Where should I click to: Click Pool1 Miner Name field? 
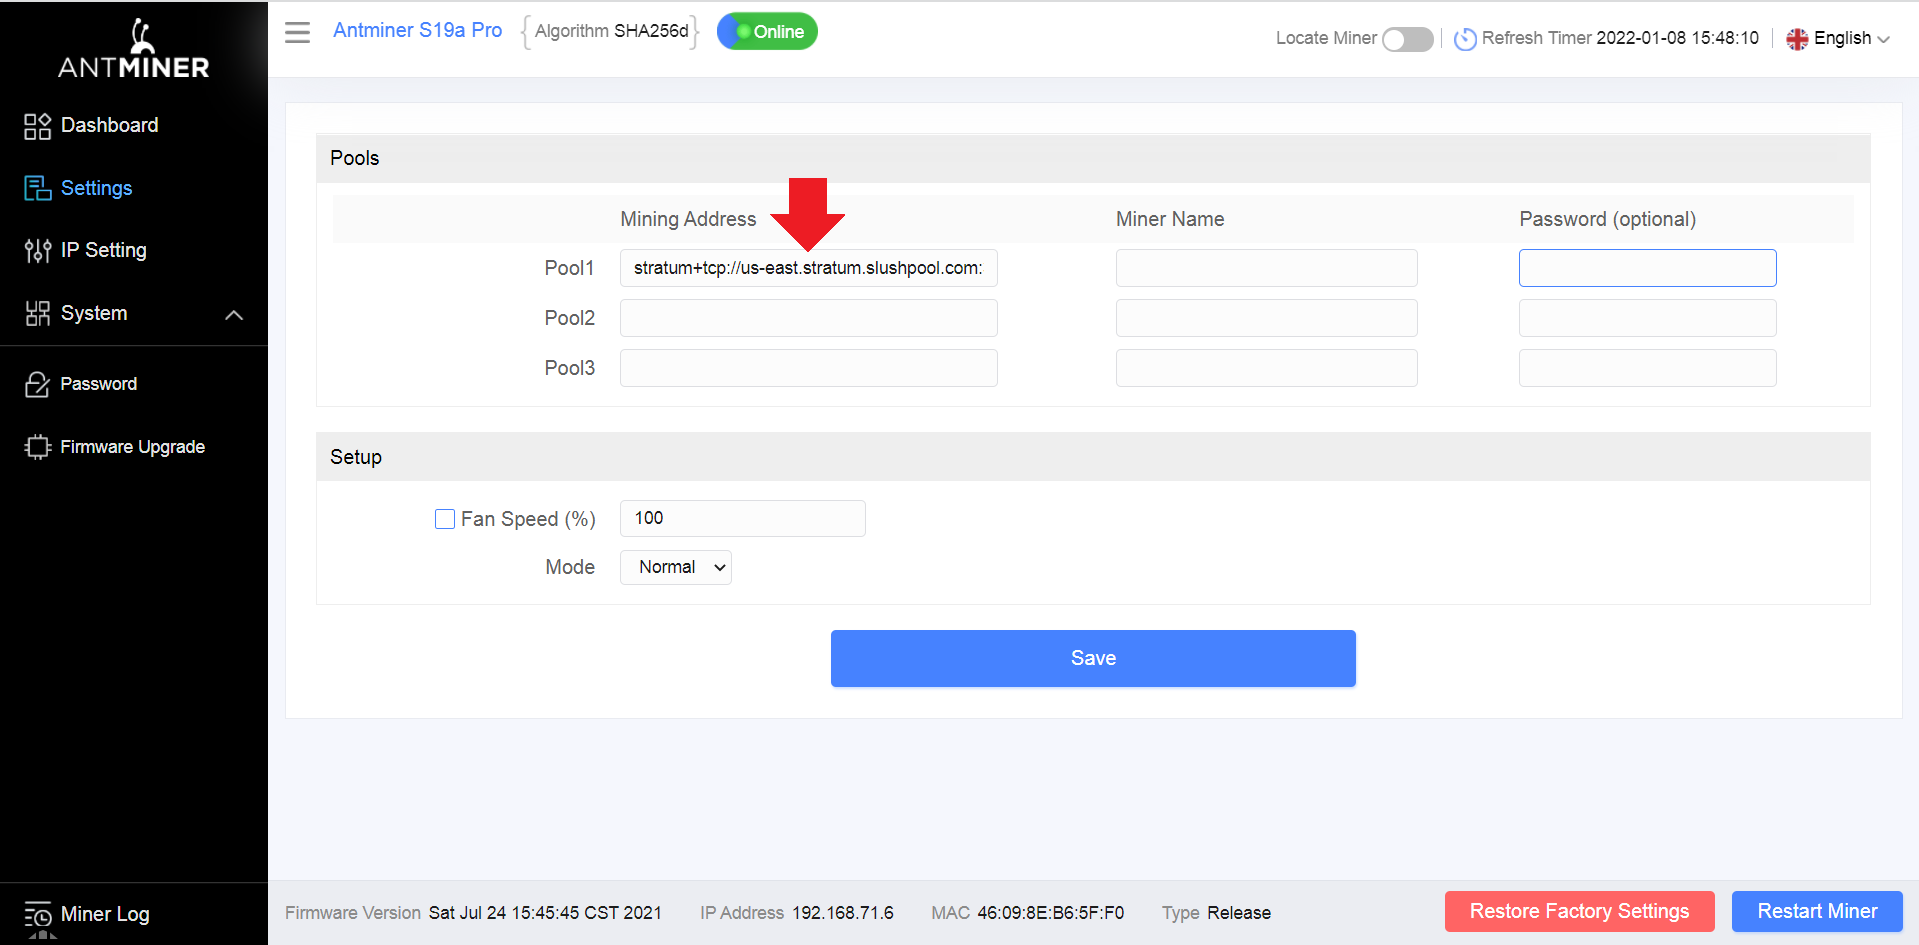(1267, 268)
